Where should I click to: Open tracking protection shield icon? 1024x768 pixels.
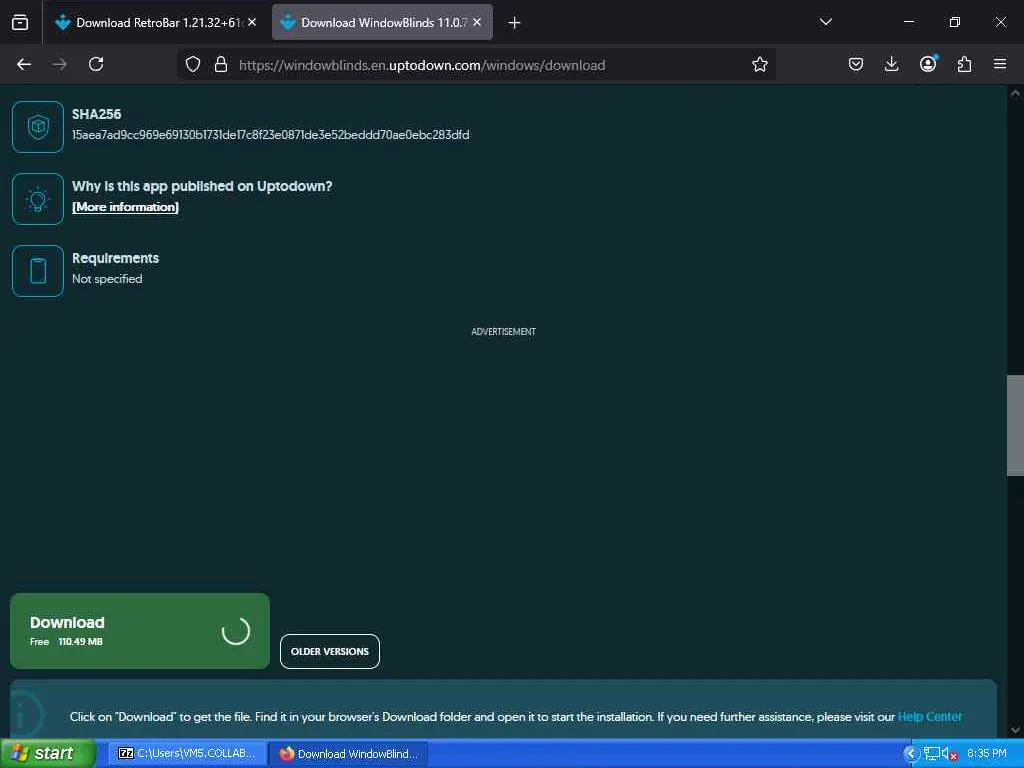(x=193, y=64)
